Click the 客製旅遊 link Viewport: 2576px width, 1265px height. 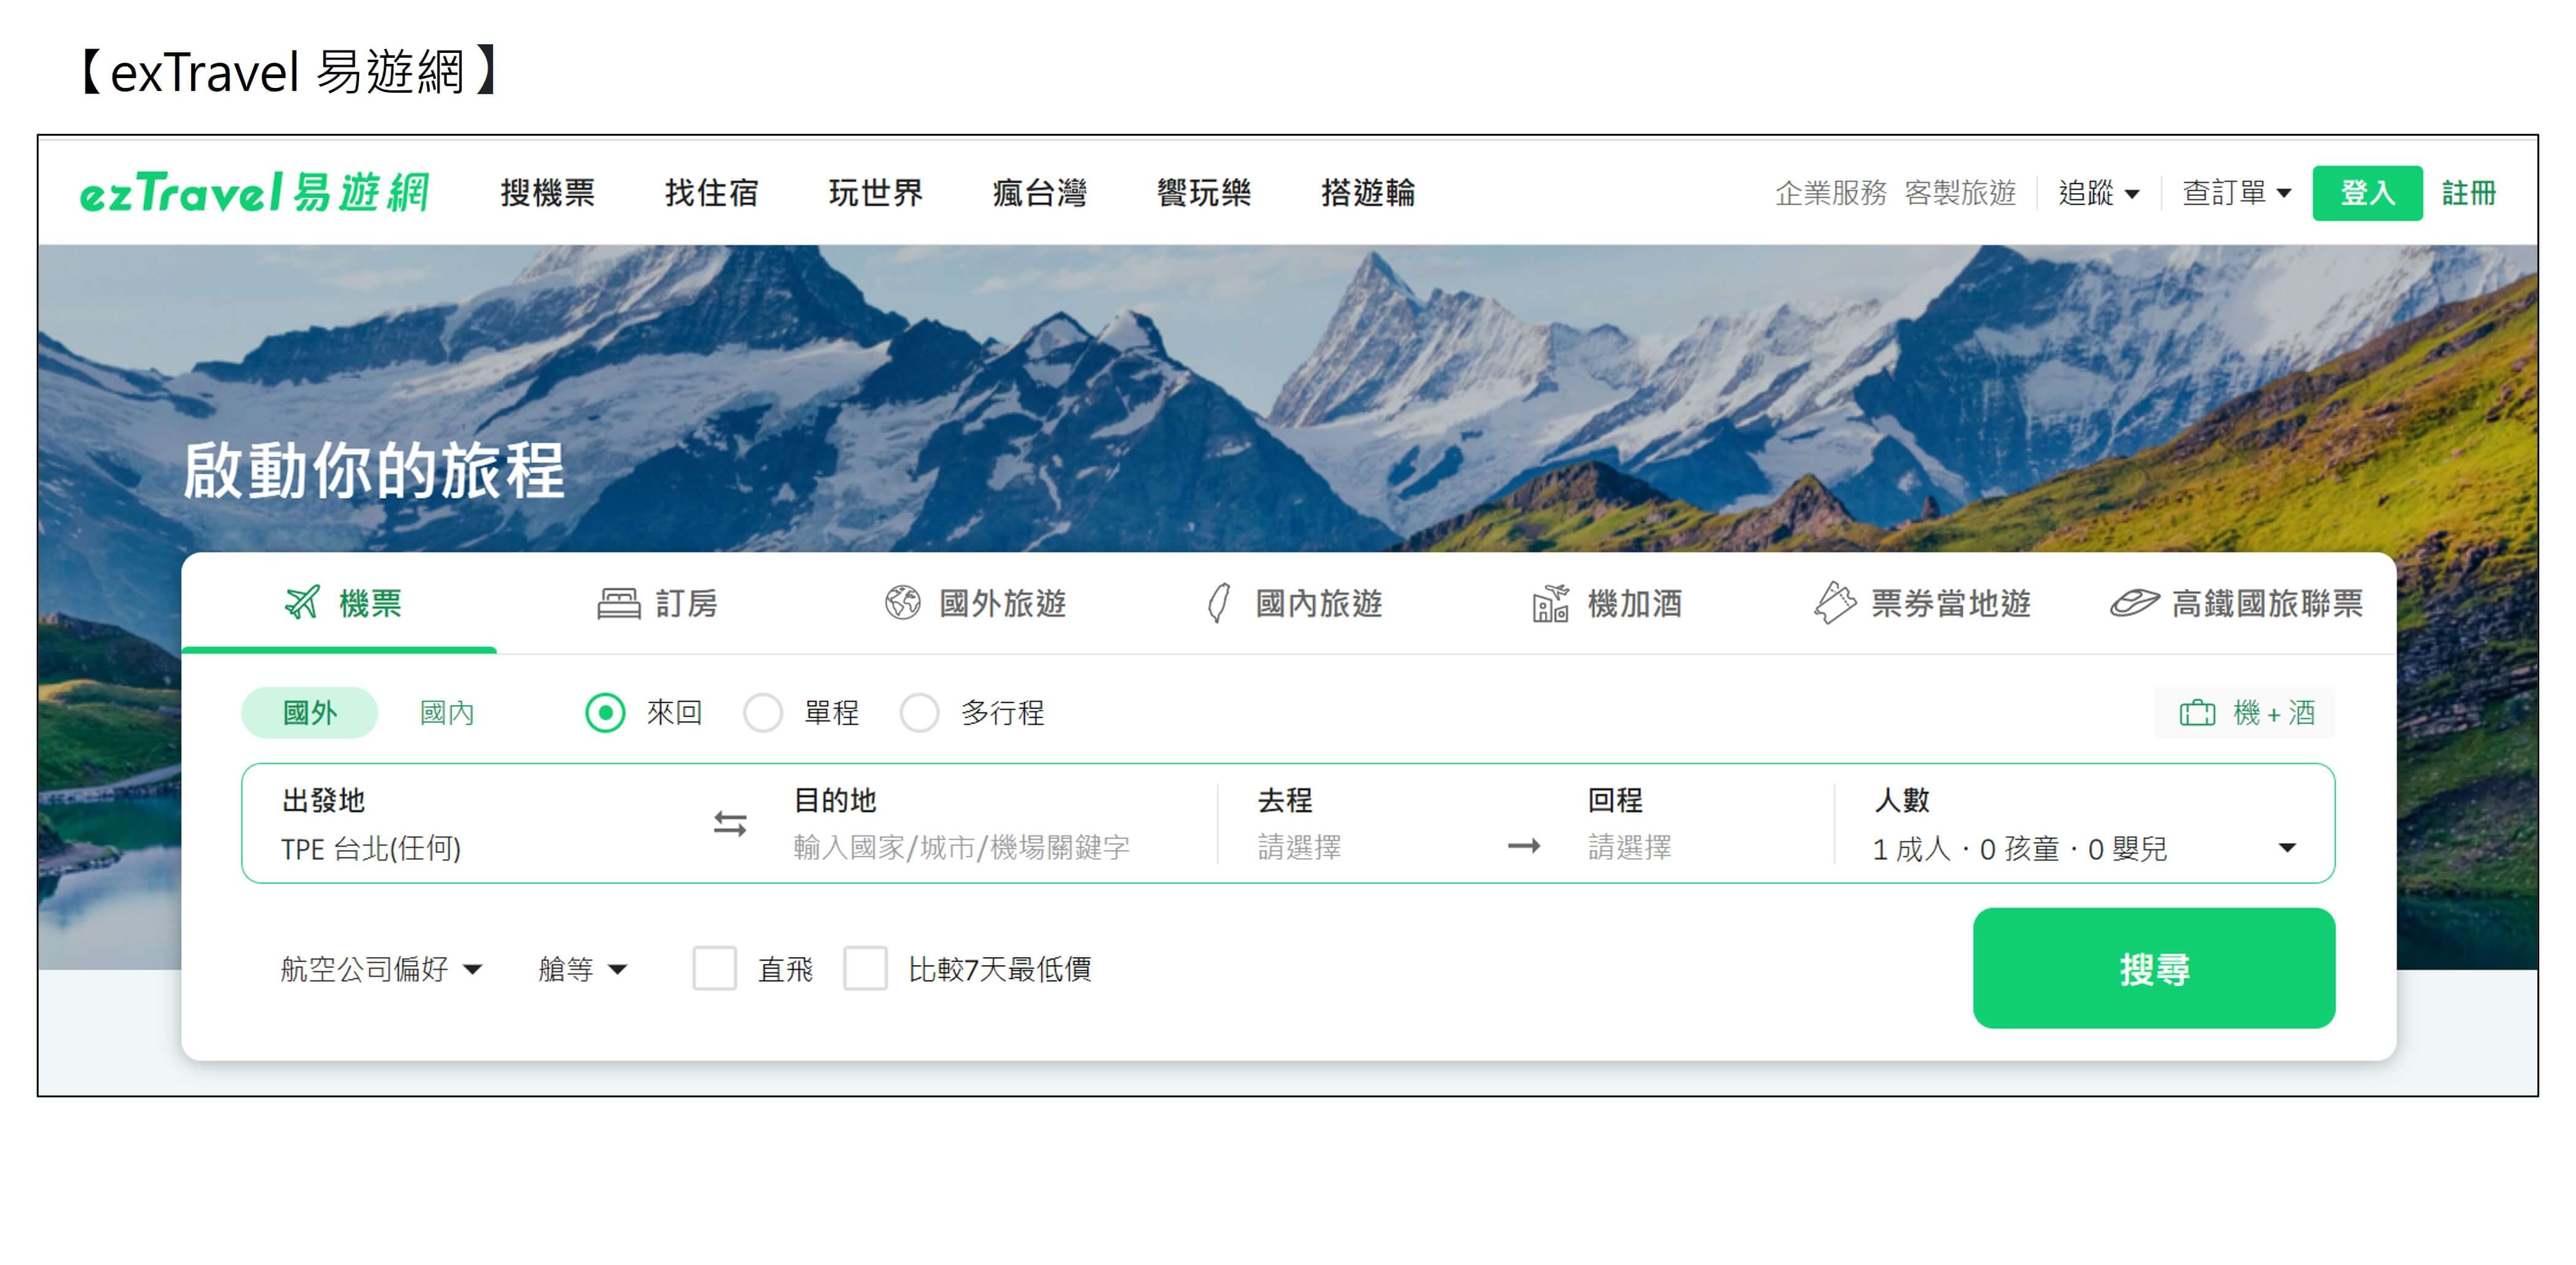click(x=1959, y=192)
